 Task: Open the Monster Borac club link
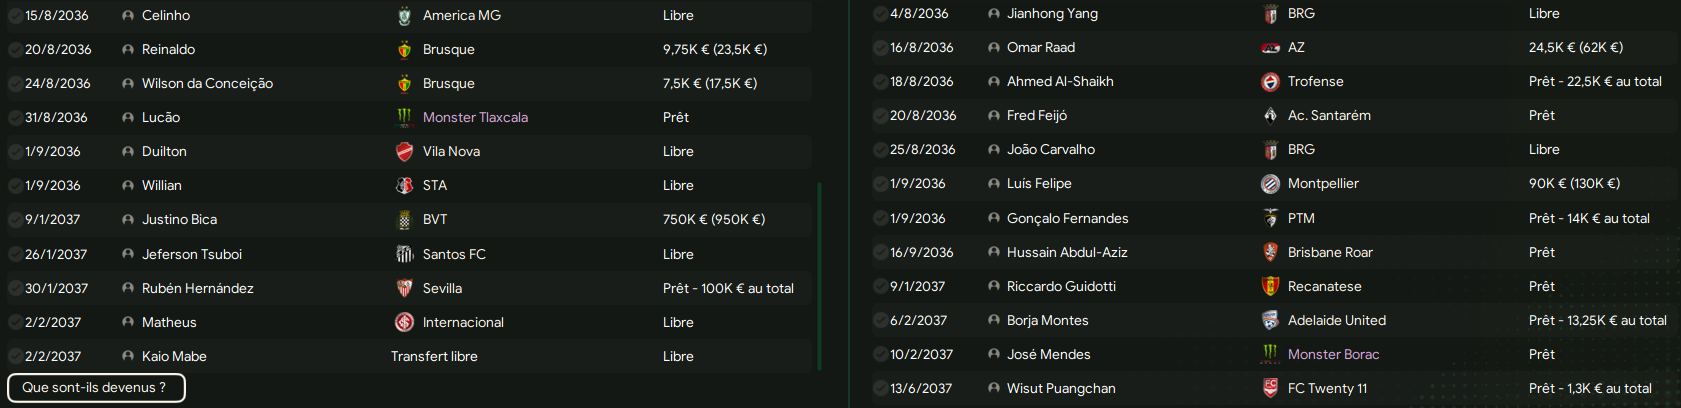[1333, 354]
